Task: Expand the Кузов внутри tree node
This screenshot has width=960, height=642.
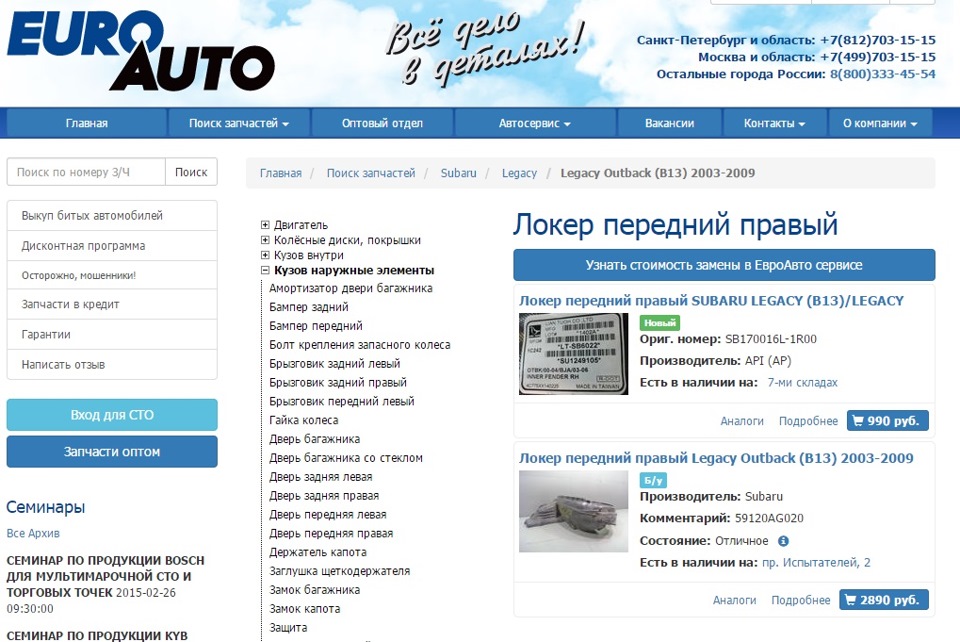Action: pyautogui.click(x=265, y=255)
